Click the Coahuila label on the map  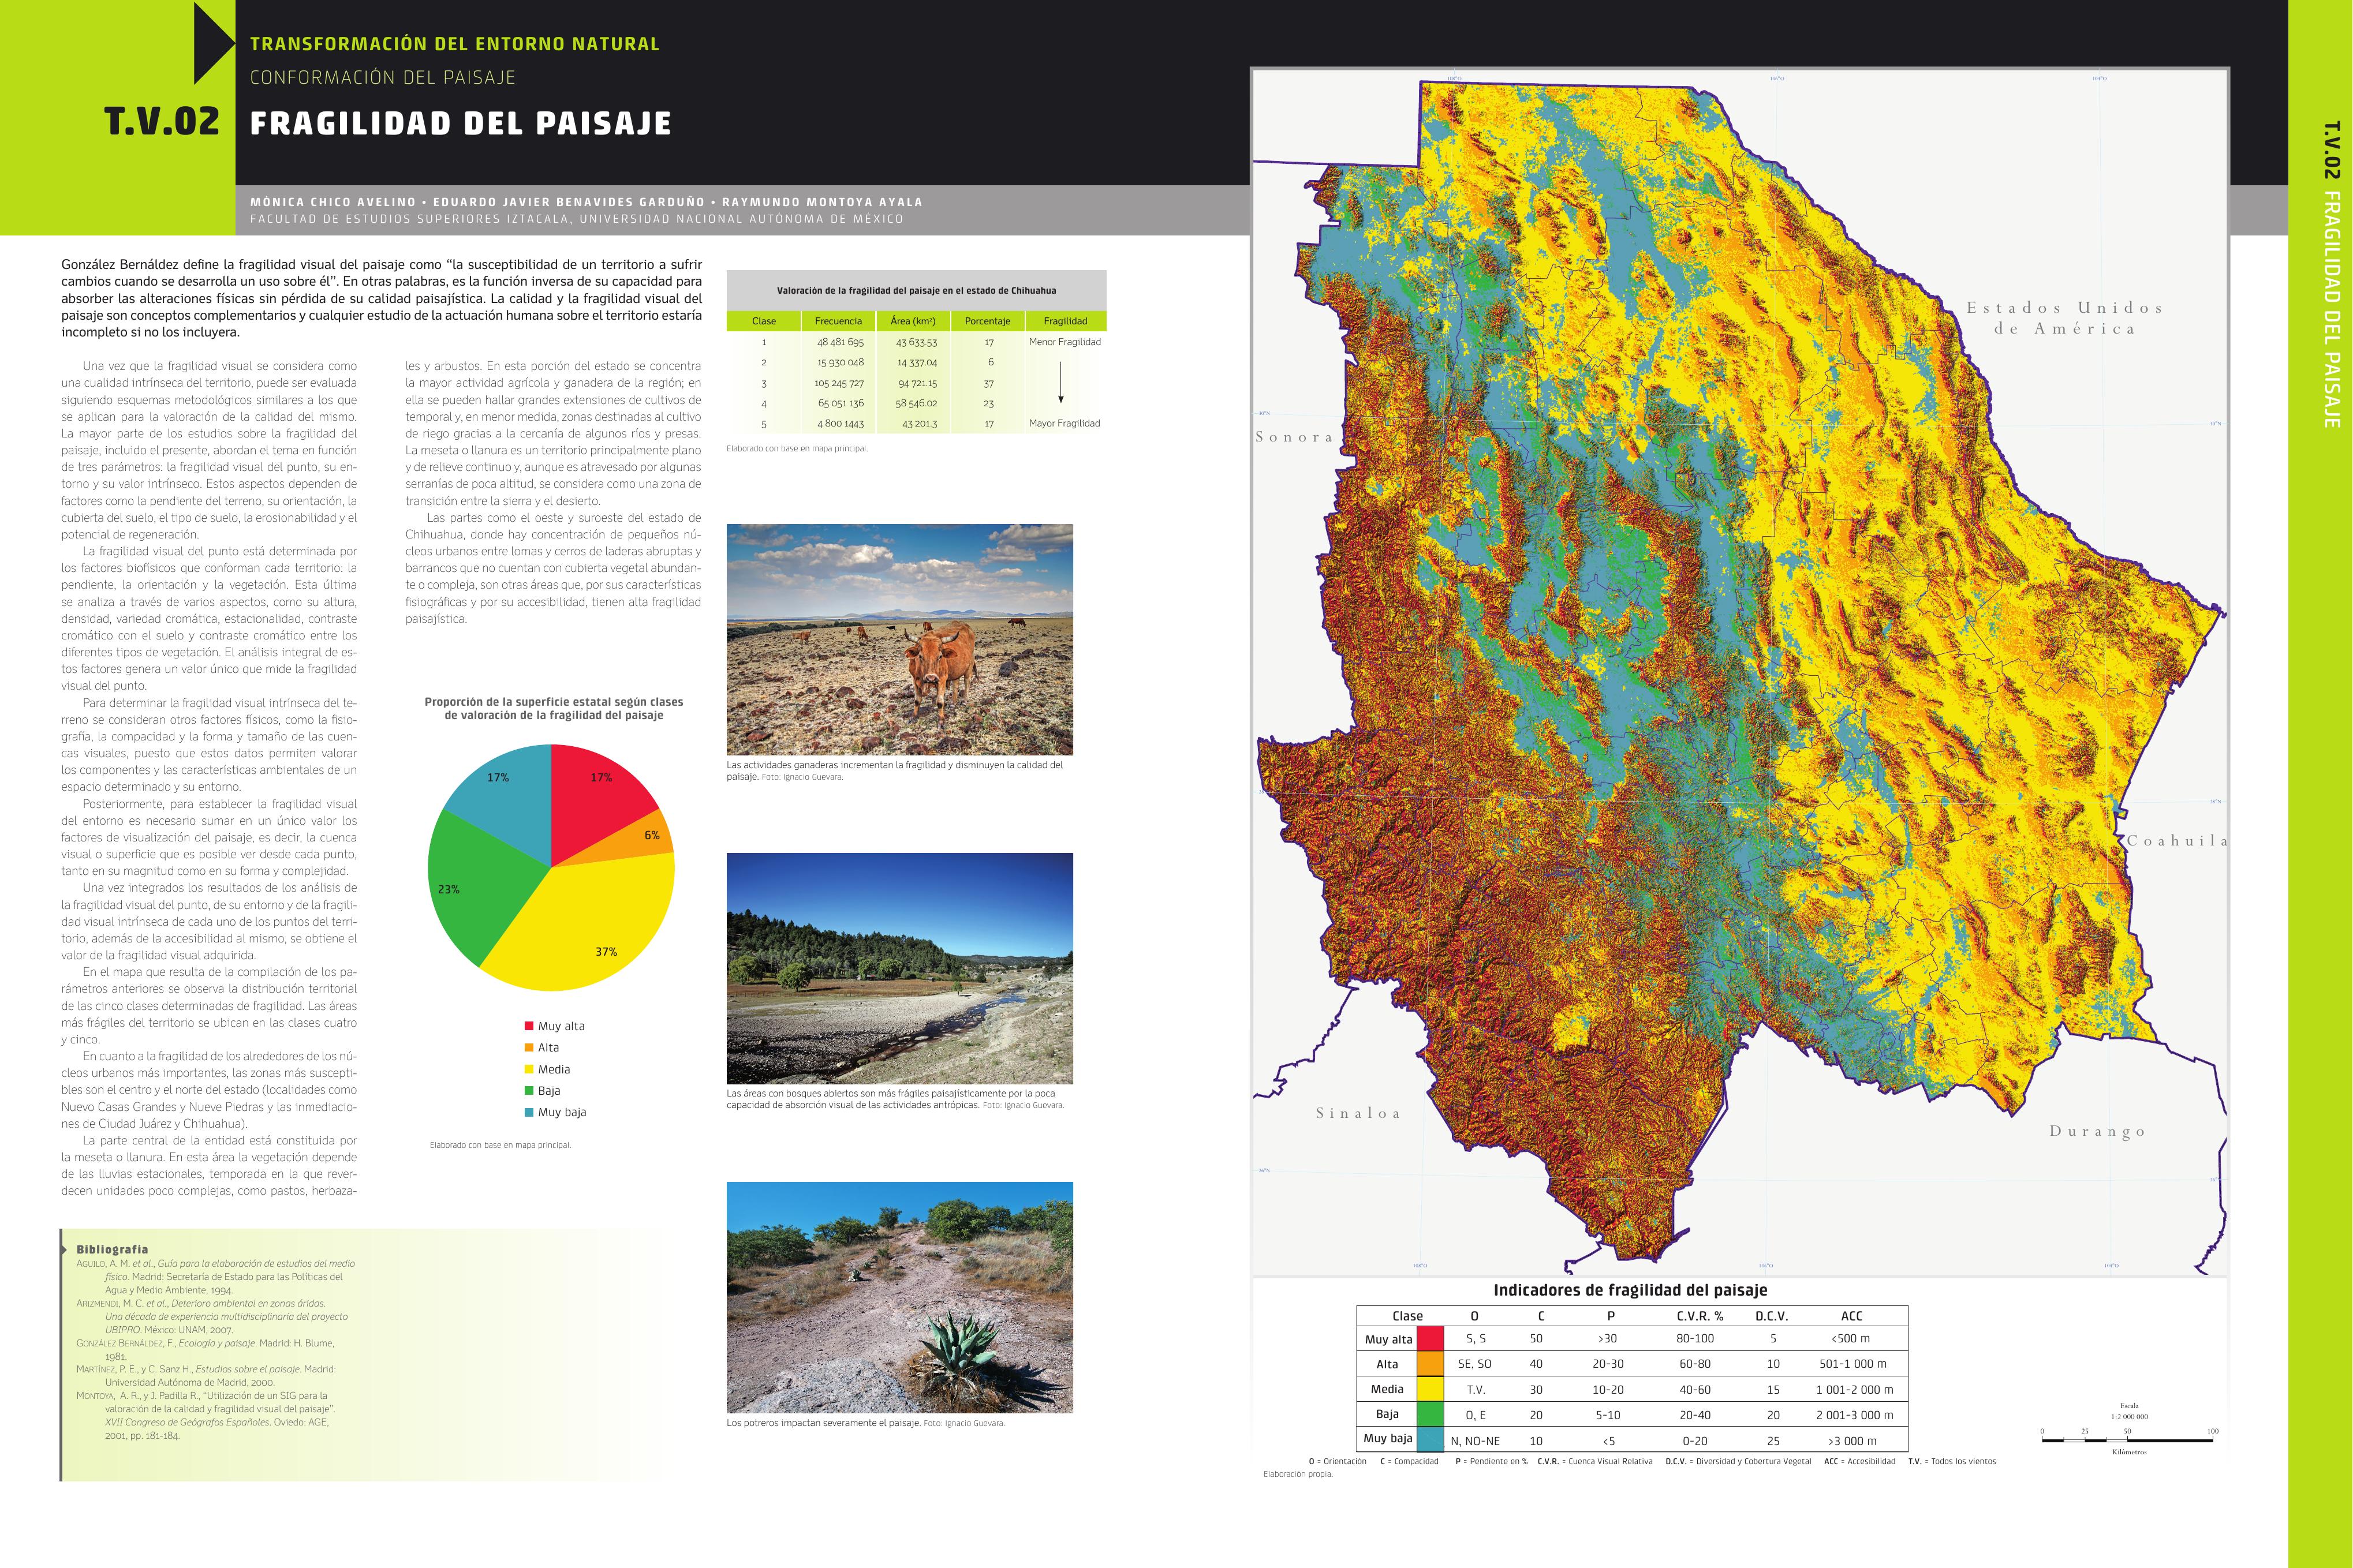coord(2176,841)
